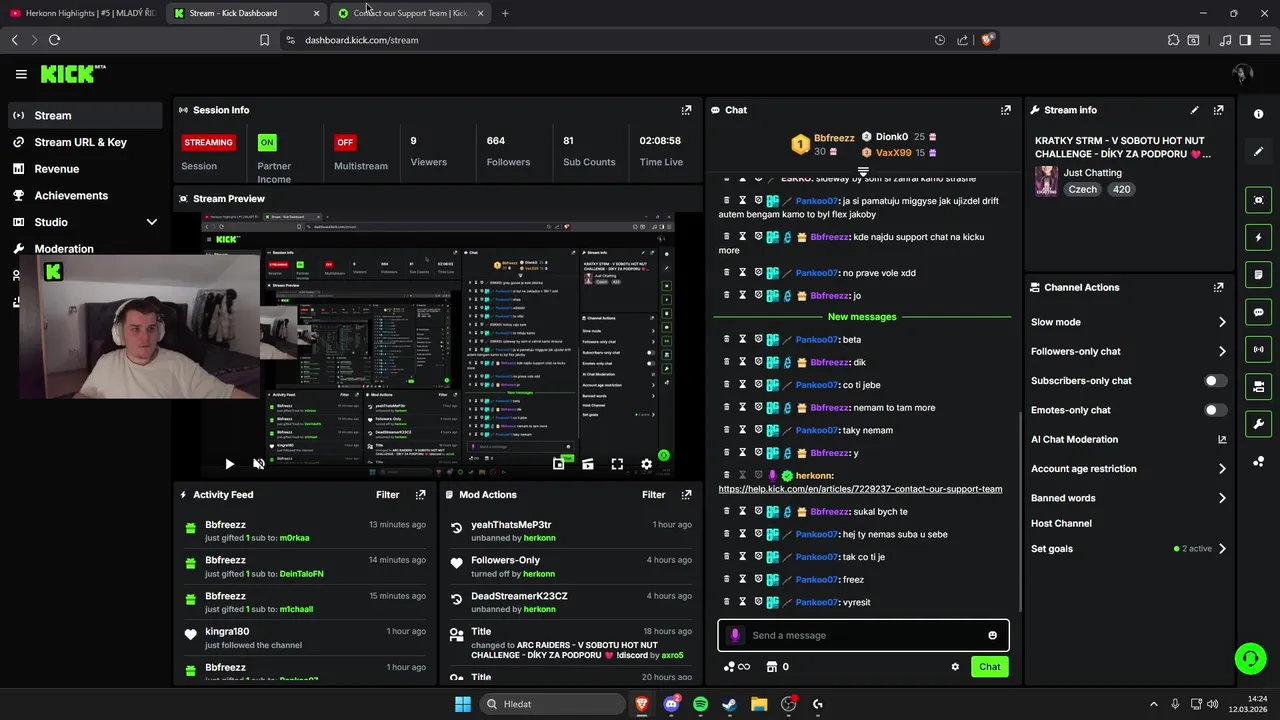
Task: Pop out the Channel Actions panel
Action: click(x=1218, y=287)
